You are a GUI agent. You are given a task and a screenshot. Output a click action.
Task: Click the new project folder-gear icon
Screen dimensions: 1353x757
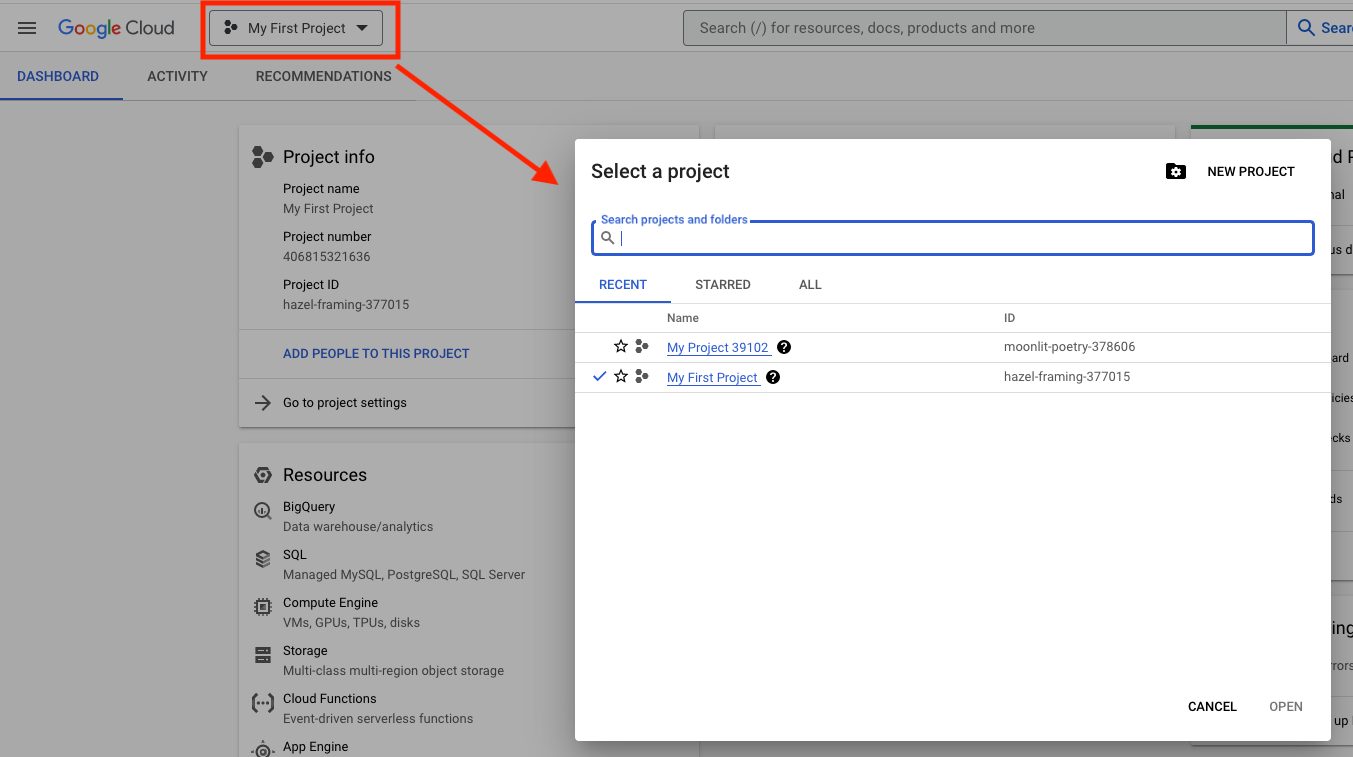coord(1176,172)
